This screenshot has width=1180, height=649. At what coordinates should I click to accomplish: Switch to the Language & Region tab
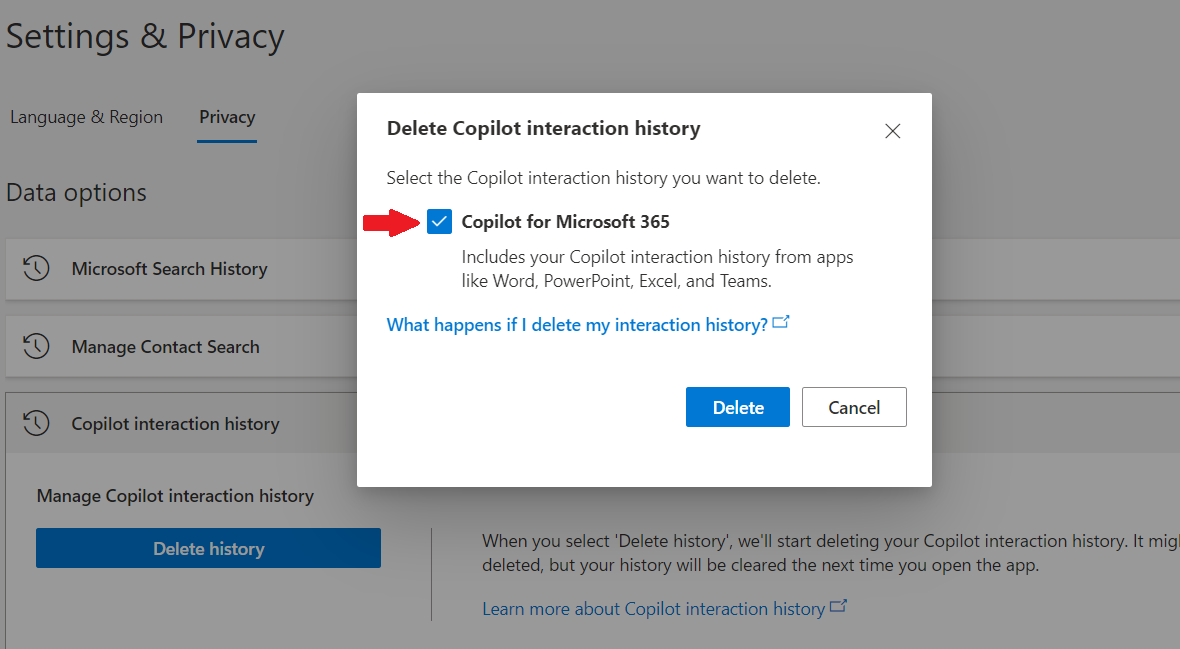coord(87,117)
